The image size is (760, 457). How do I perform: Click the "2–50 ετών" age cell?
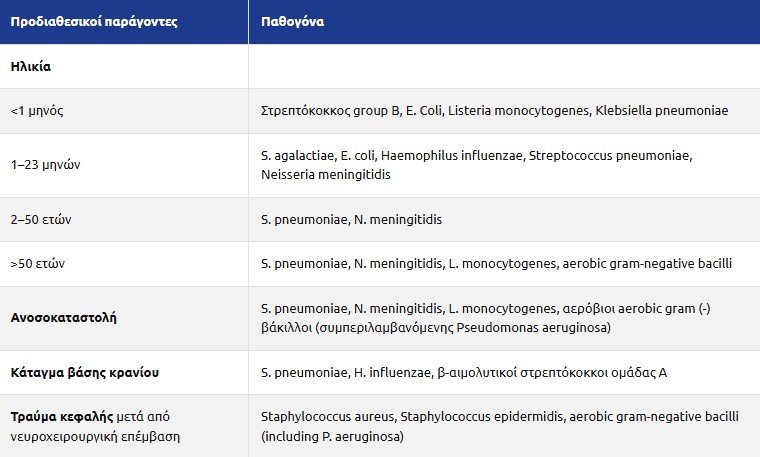(43, 219)
